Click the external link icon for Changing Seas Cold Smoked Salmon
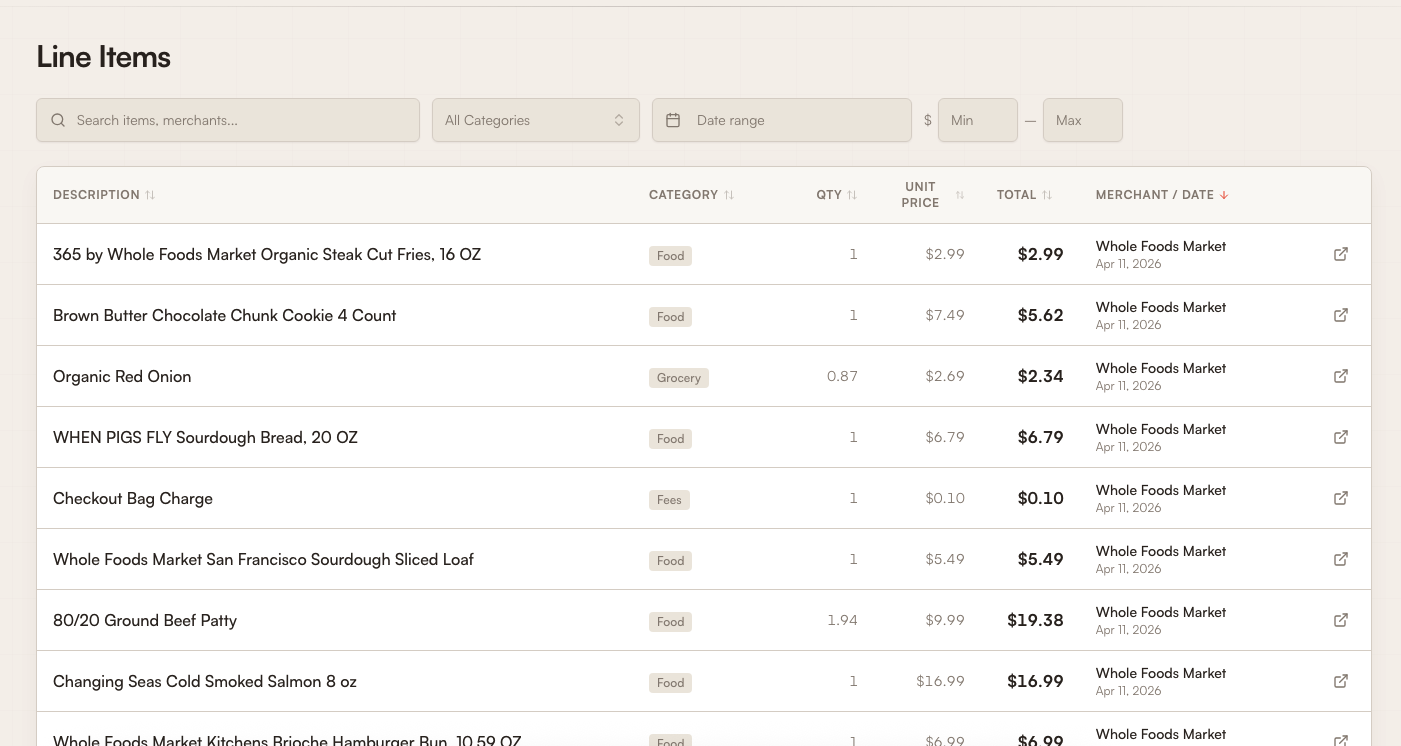Viewport: 1401px width, 746px height. click(1340, 681)
